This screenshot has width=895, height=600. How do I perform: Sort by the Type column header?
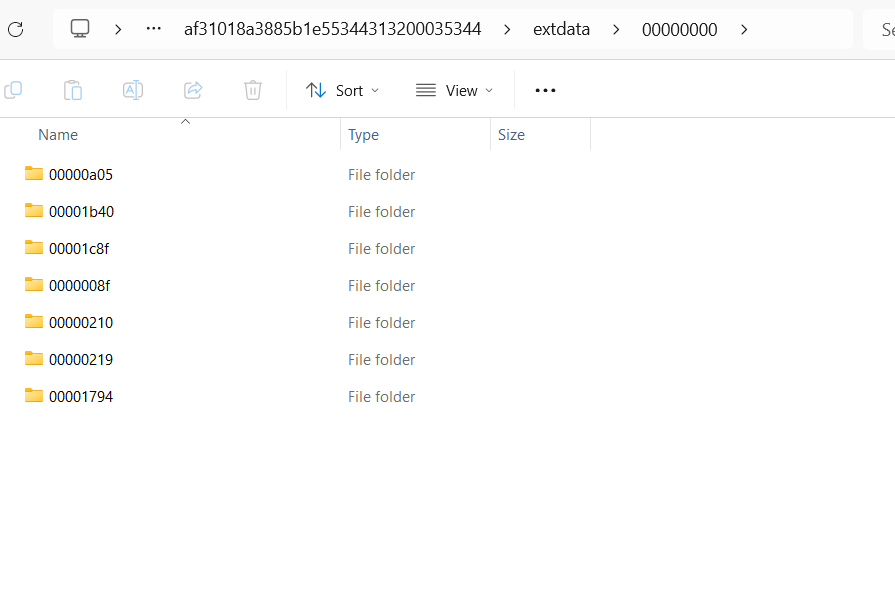tap(364, 135)
